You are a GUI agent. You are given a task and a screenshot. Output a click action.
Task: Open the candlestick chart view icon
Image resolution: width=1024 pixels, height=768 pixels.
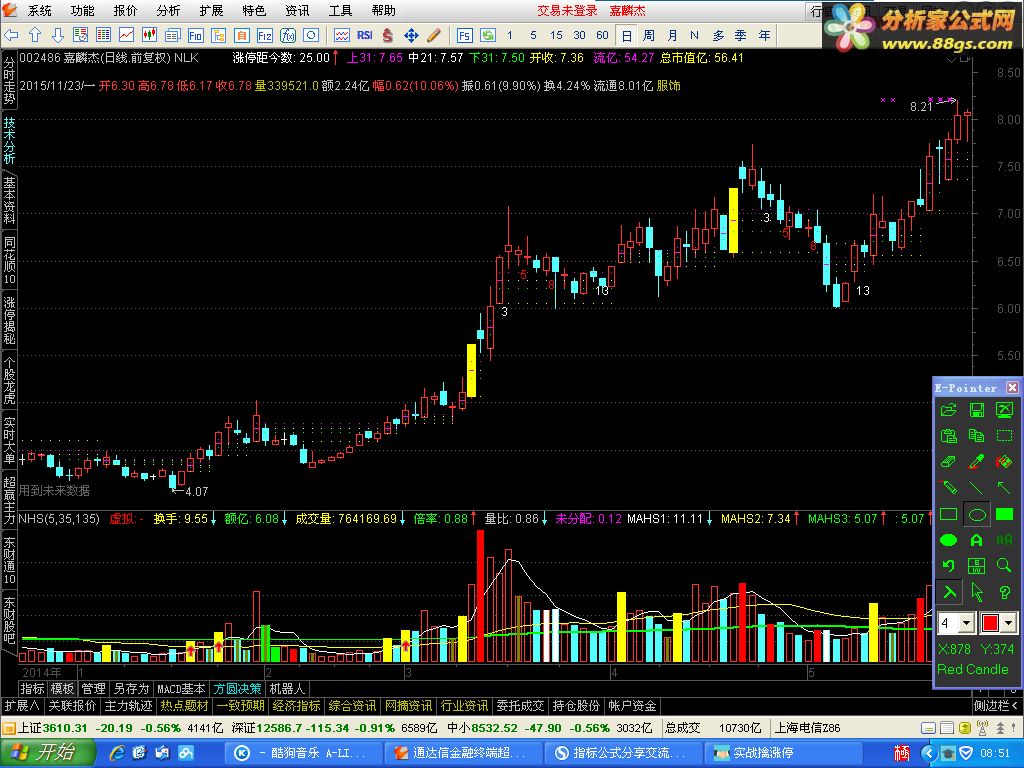coord(149,35)
